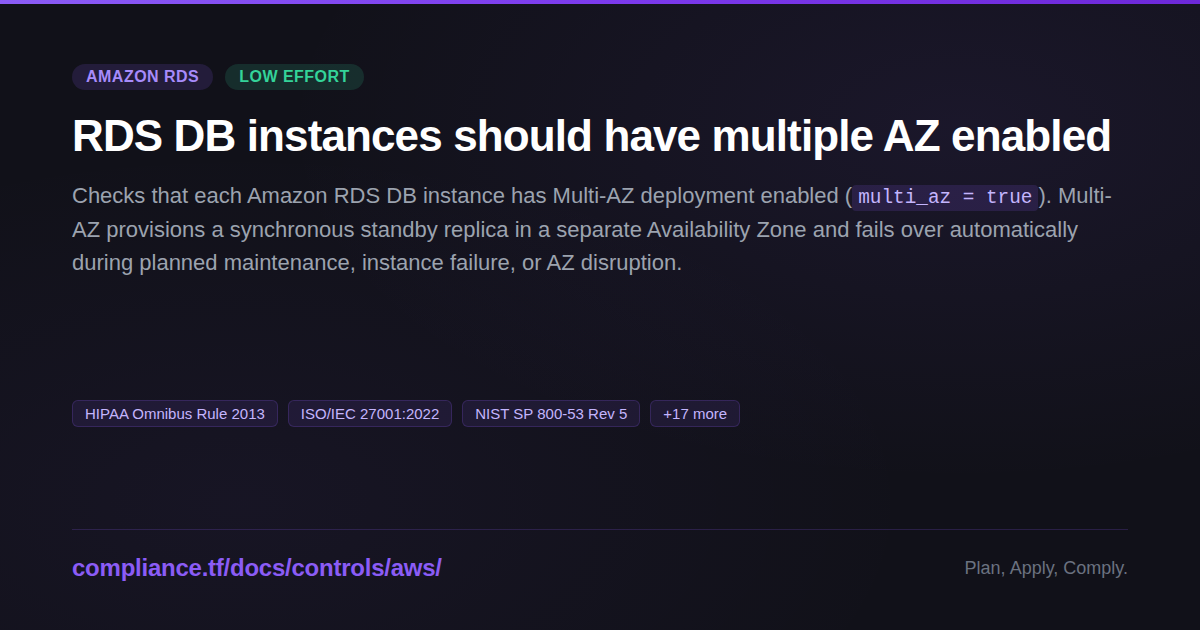Click the AMAZON RDS category badge
Screen dimensions: 1200x630
click(x=142, y=77)
